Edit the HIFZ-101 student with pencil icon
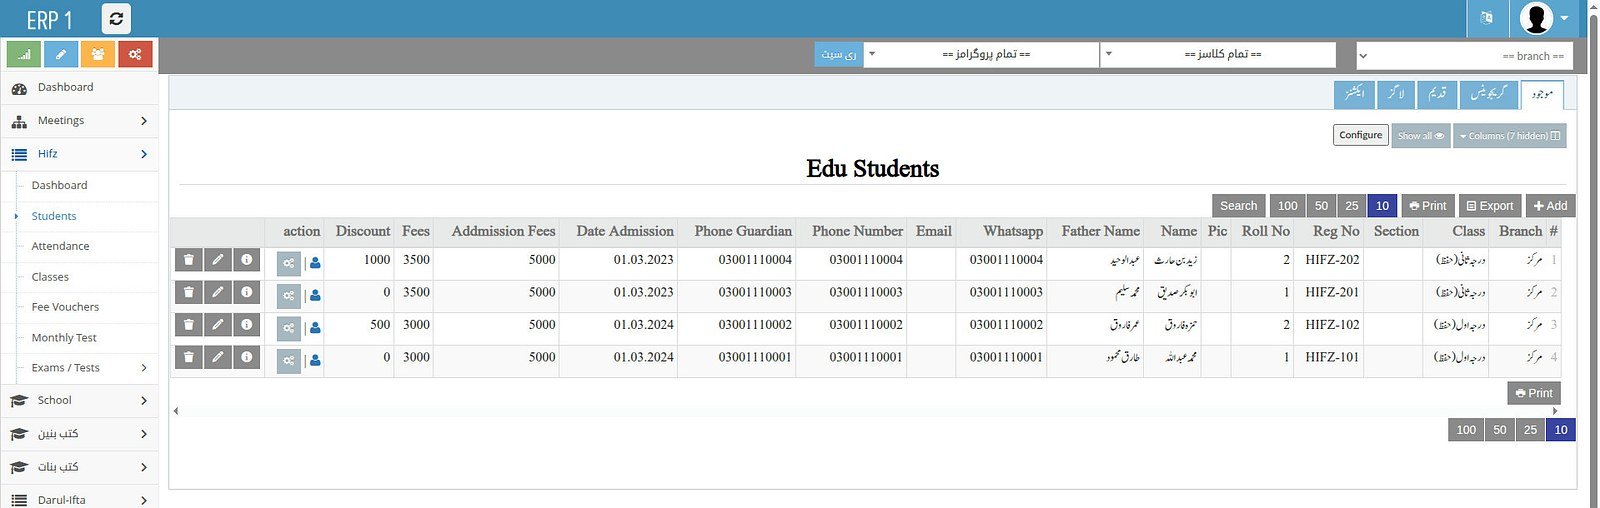This screenshot has height=508, width=1600. (217, 357)
